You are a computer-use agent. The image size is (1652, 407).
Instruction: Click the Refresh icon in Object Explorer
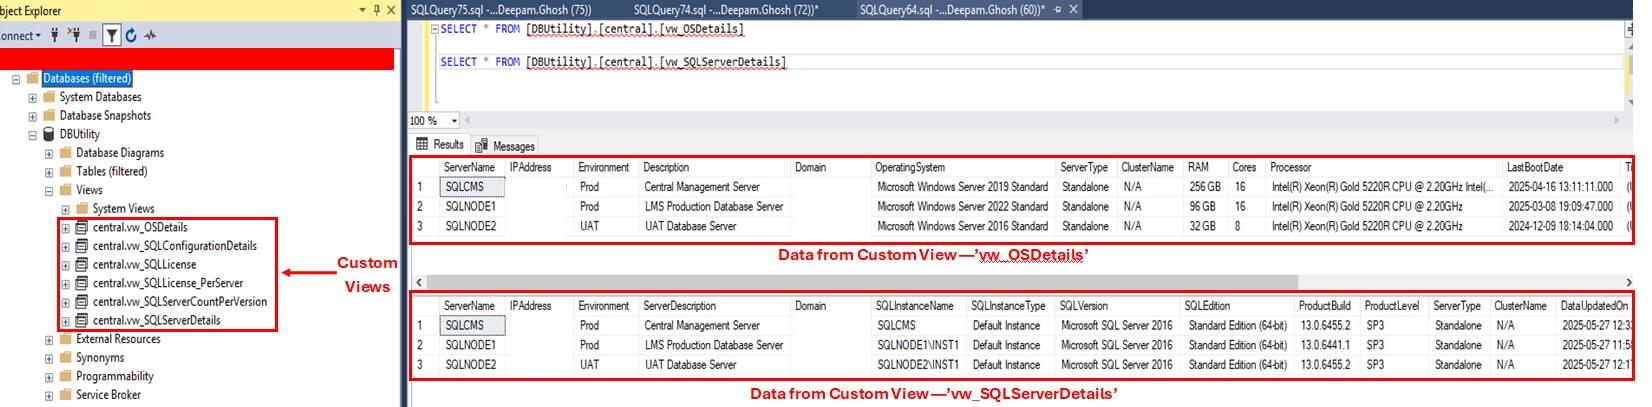pos(131,35)
